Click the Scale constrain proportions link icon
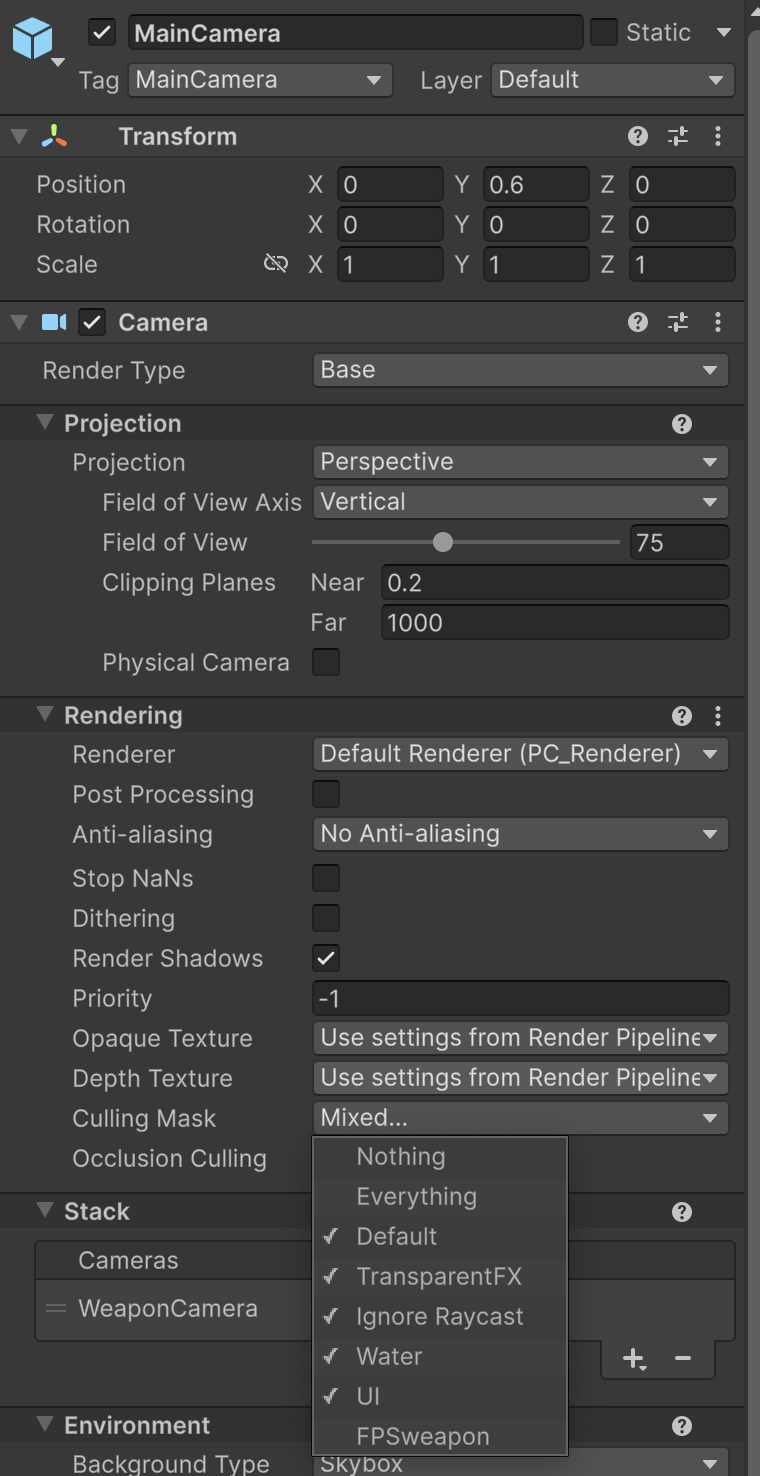Screen dimensions: 760x1476 (275, 264)
